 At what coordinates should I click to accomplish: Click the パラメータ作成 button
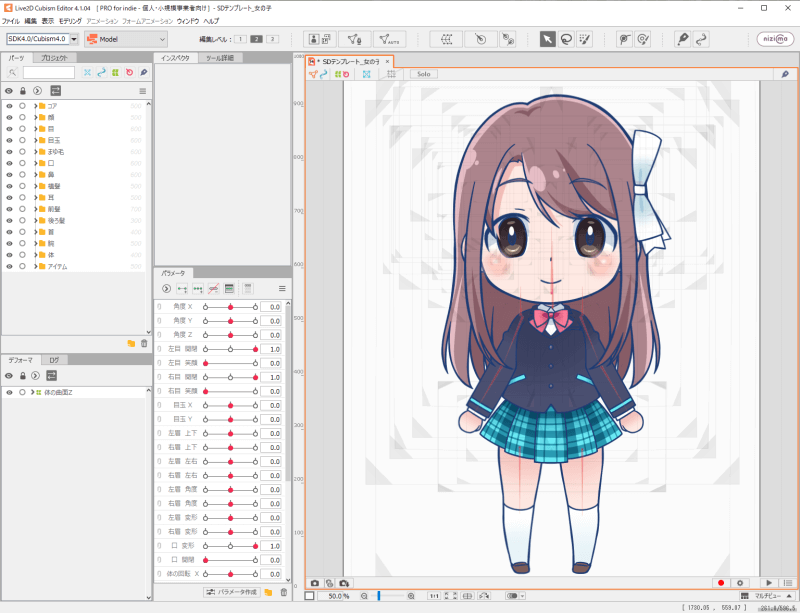[x=232, y=592]
